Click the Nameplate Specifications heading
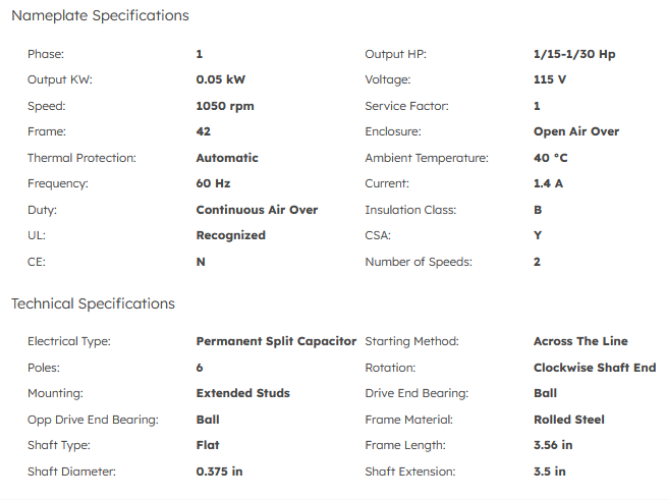This screenshot has height=500, width=669. click(x=100, y=16)
